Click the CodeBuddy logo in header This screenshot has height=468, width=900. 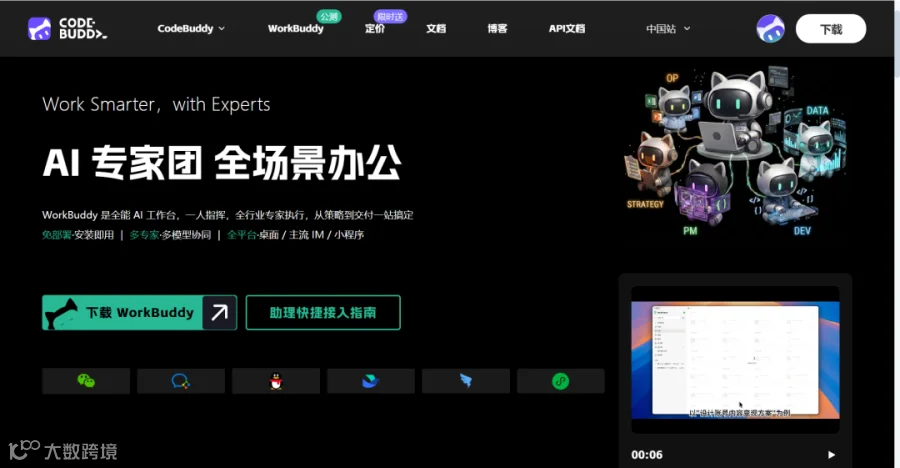click(x=67, y=28)
